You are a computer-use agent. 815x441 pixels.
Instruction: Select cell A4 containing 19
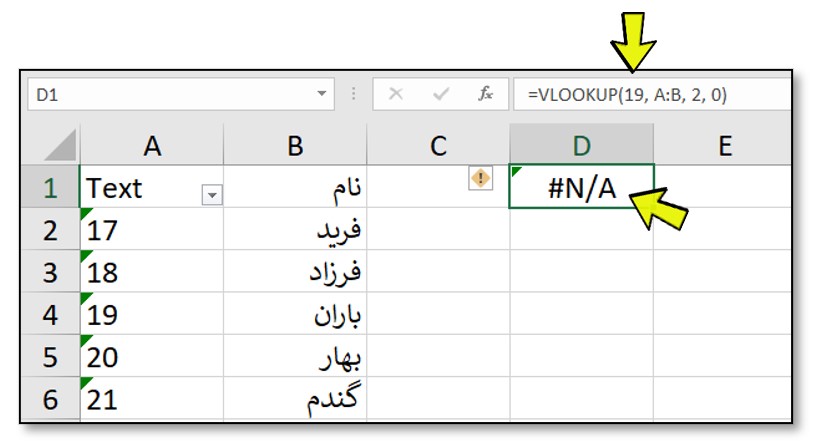[152, 314]
